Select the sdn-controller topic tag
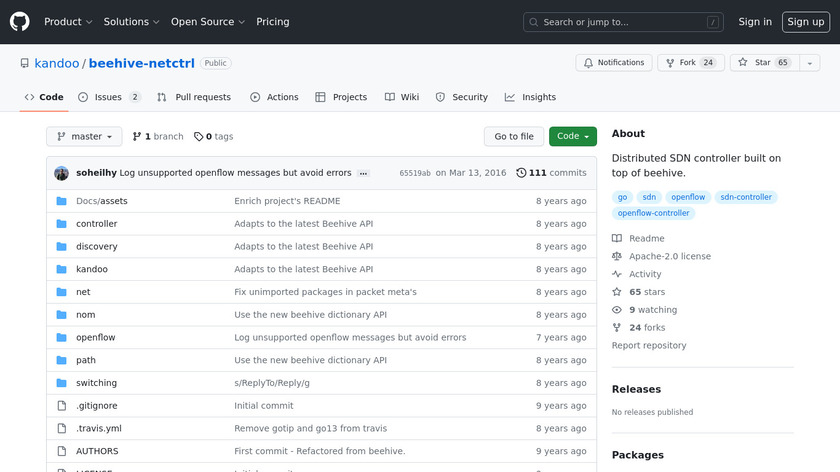The height and width of the screenshot is (472, 840). click(746, 197)
